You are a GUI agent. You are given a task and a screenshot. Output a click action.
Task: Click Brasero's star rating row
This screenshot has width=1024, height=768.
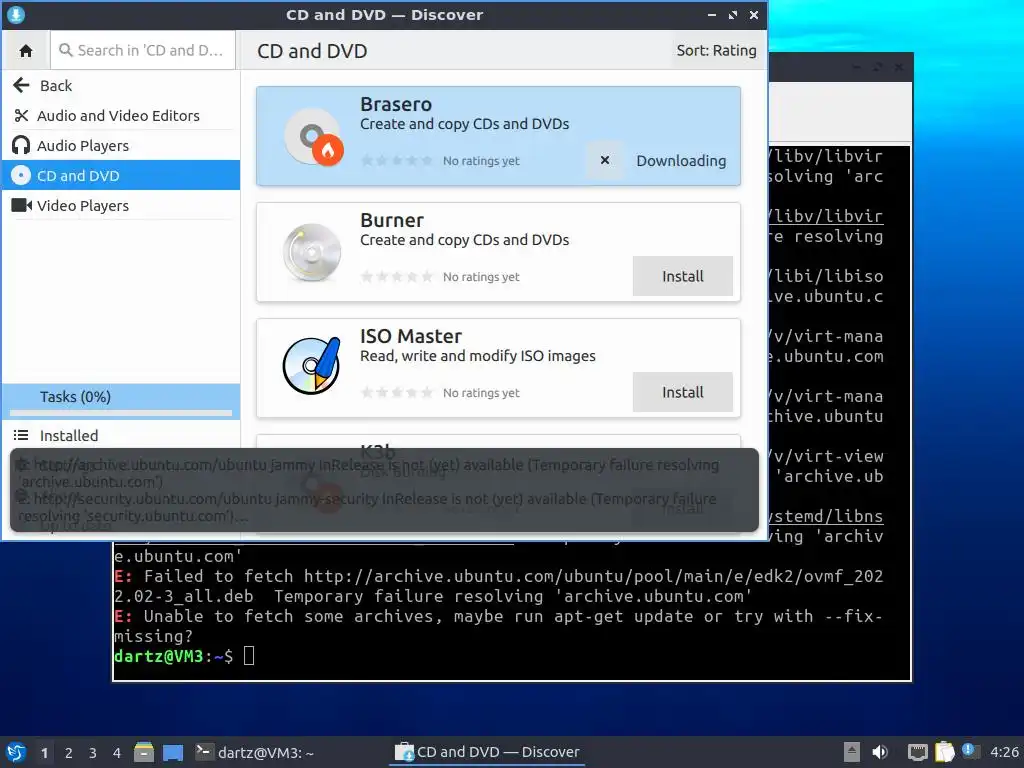pos(396,161)
